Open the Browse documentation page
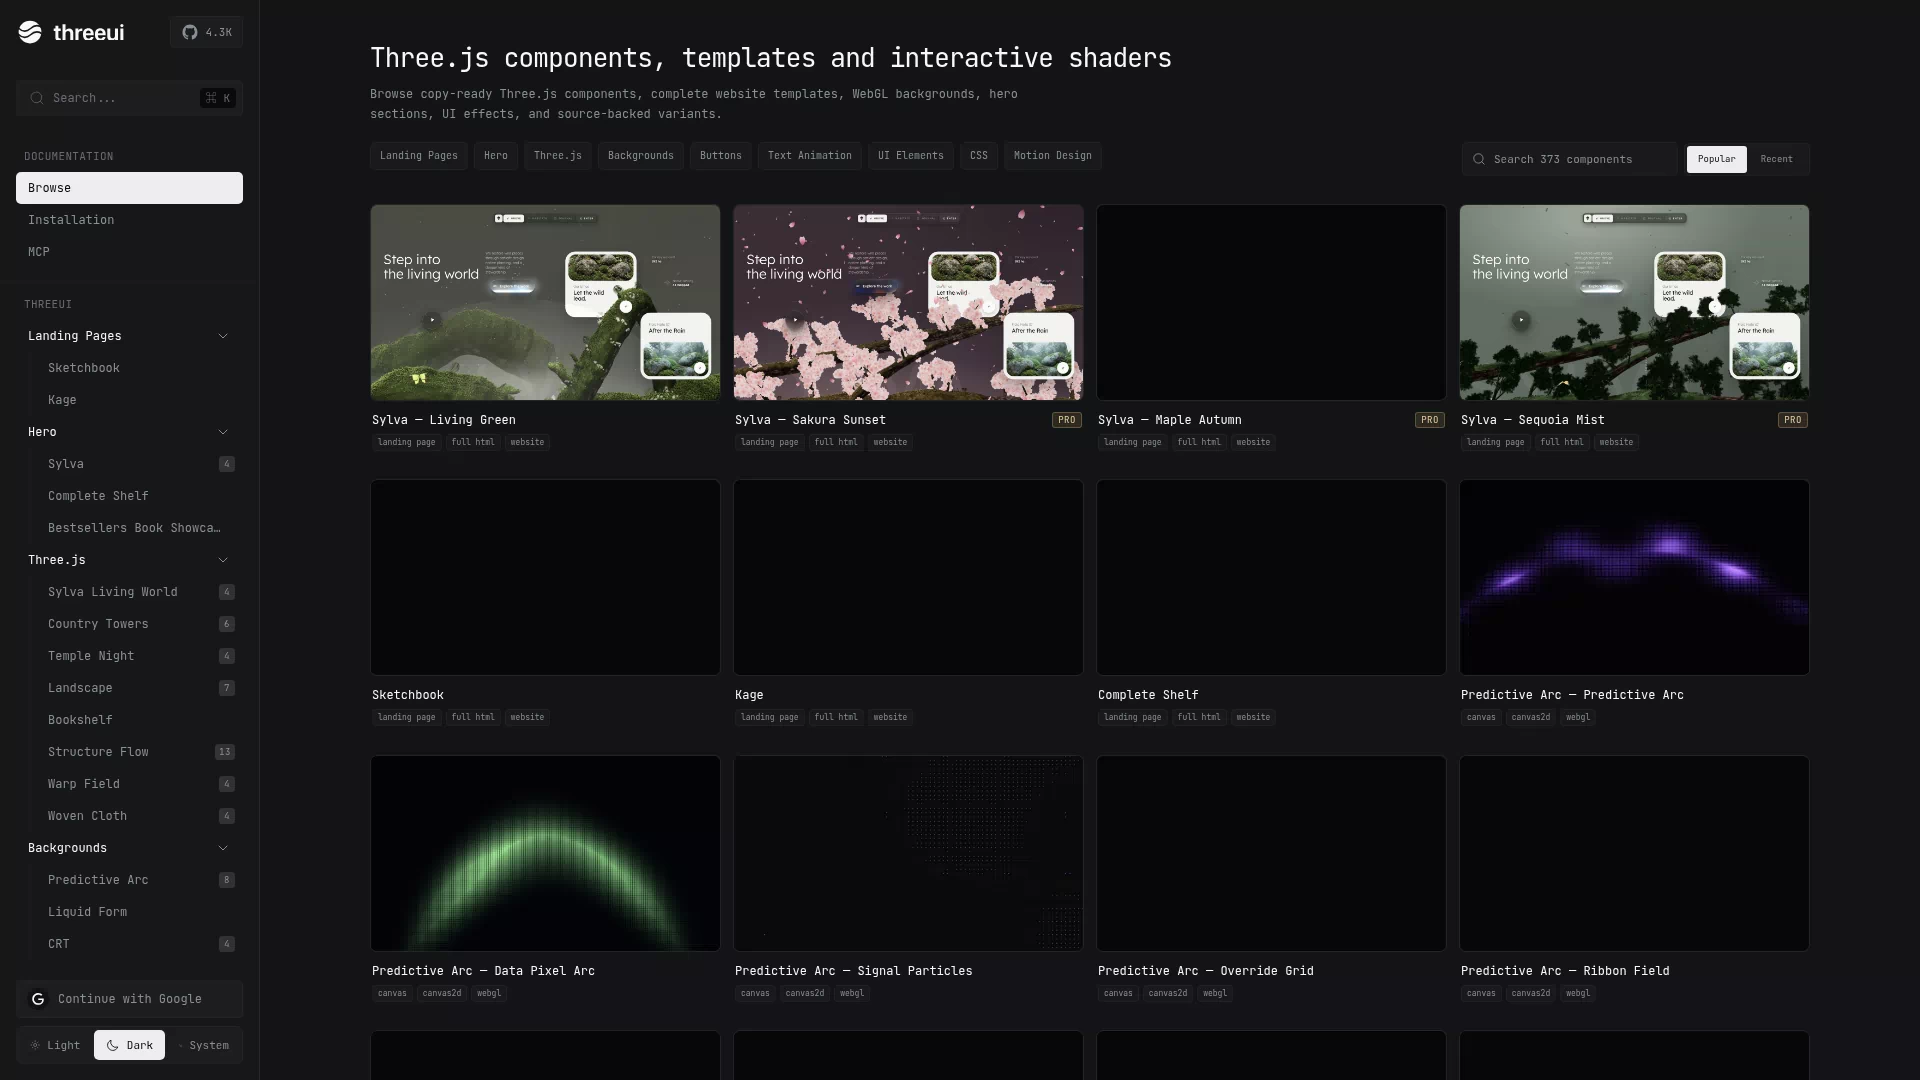 point(129,188)
